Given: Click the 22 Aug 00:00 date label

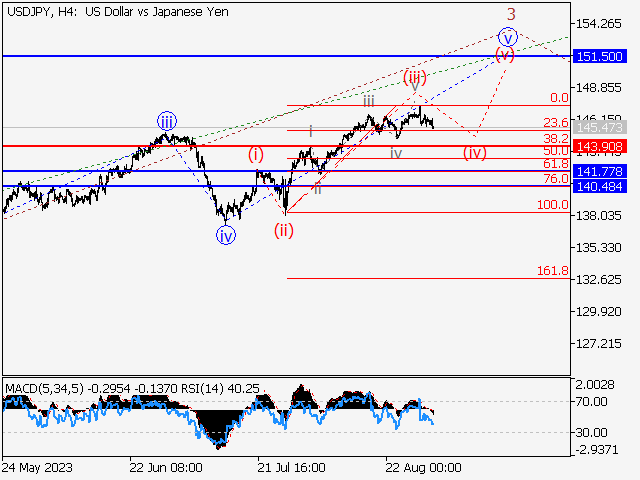Looking at the screenshot, I should pyautogui.click(x=423, y=467).
